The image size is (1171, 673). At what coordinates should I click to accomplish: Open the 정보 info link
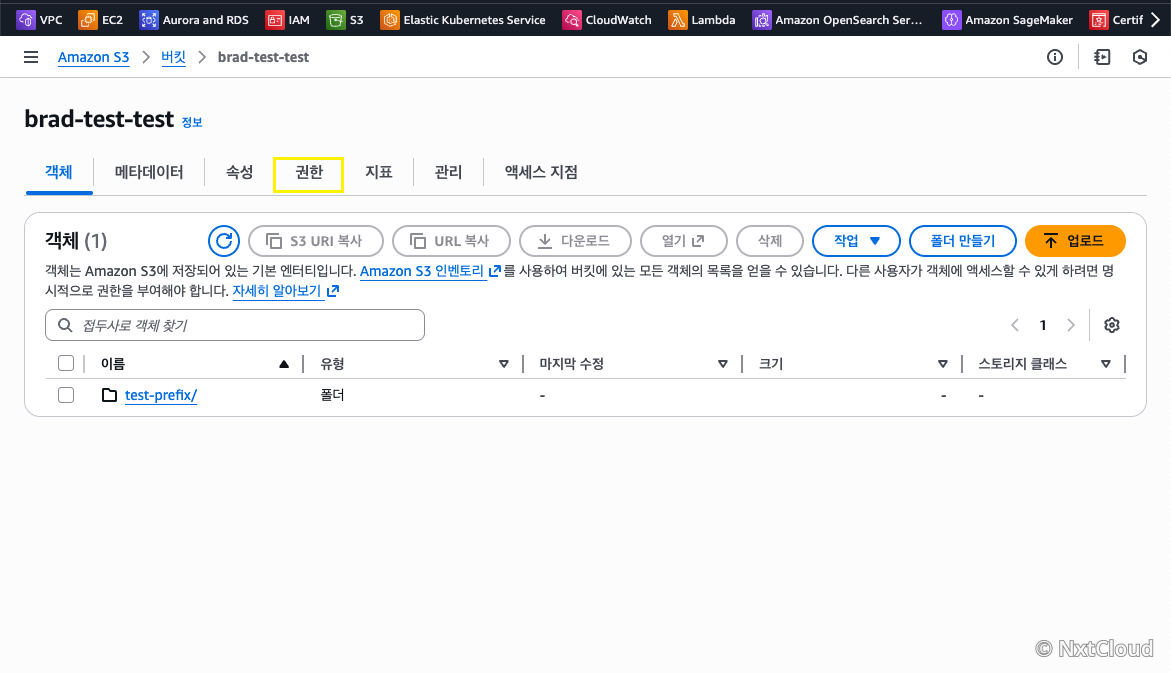[x=192, y=122]
